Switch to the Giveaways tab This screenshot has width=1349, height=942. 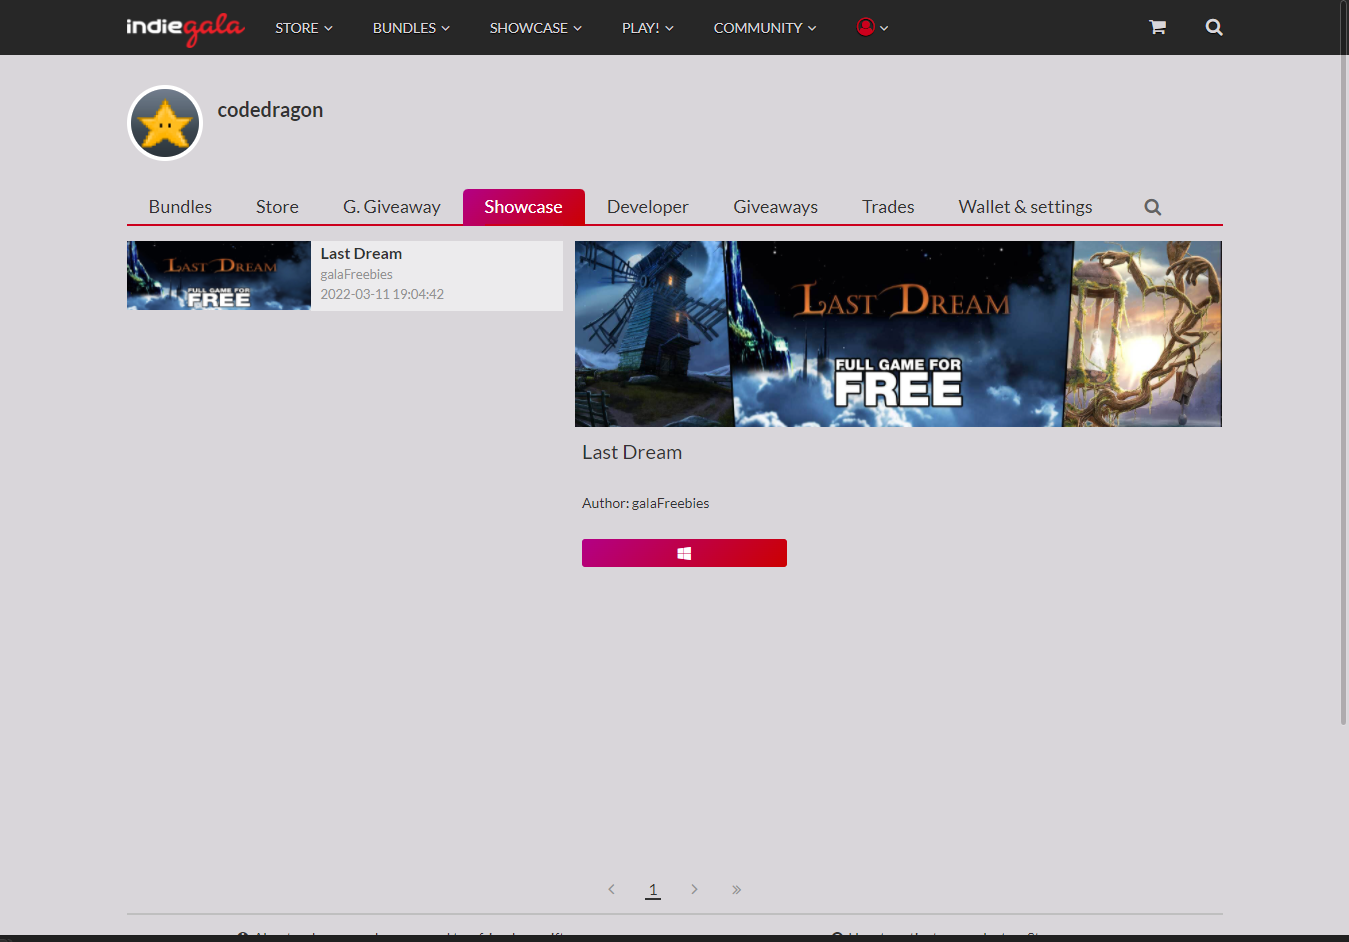(775, 207)
